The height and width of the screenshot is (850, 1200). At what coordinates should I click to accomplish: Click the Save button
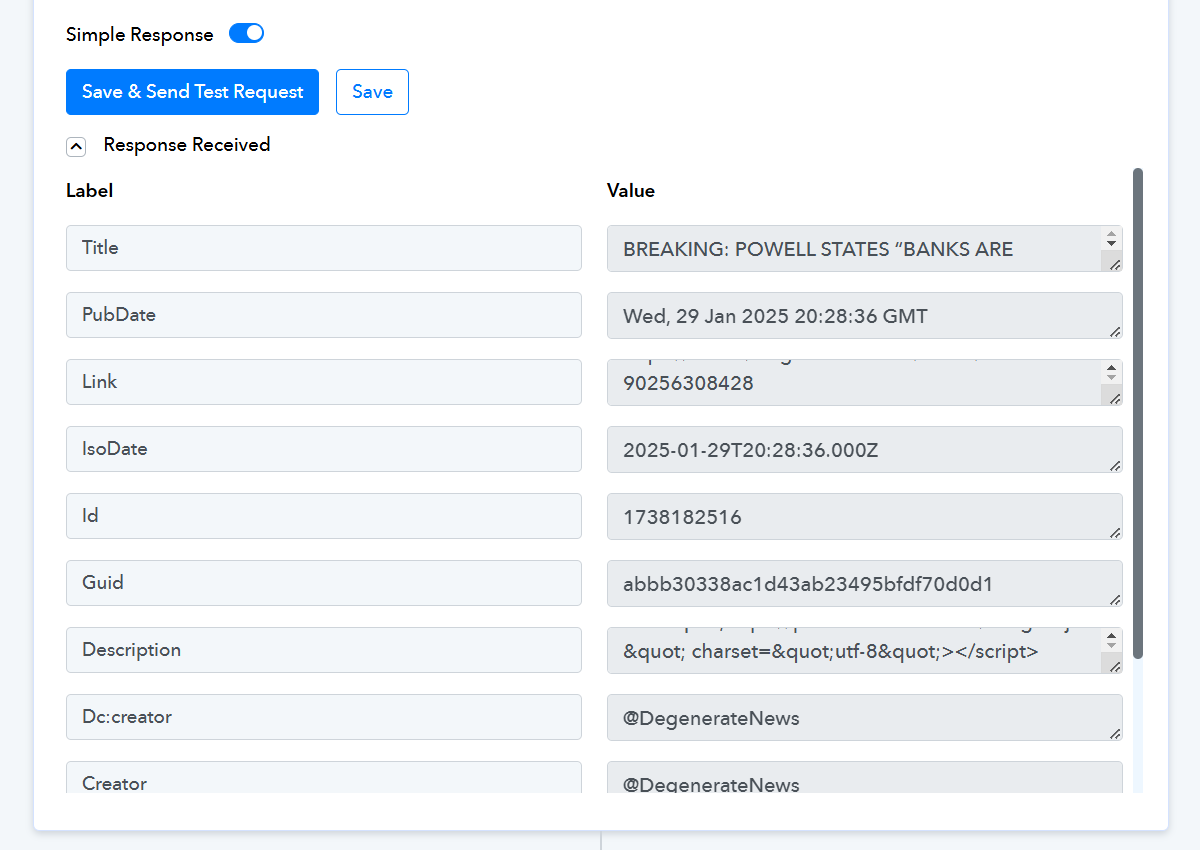pos(372,92)
